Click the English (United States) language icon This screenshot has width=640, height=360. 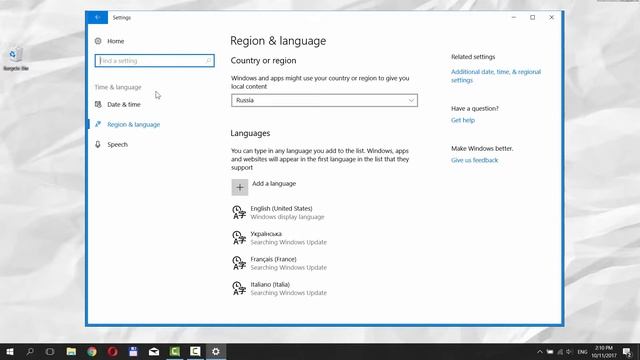coord(239,213)
